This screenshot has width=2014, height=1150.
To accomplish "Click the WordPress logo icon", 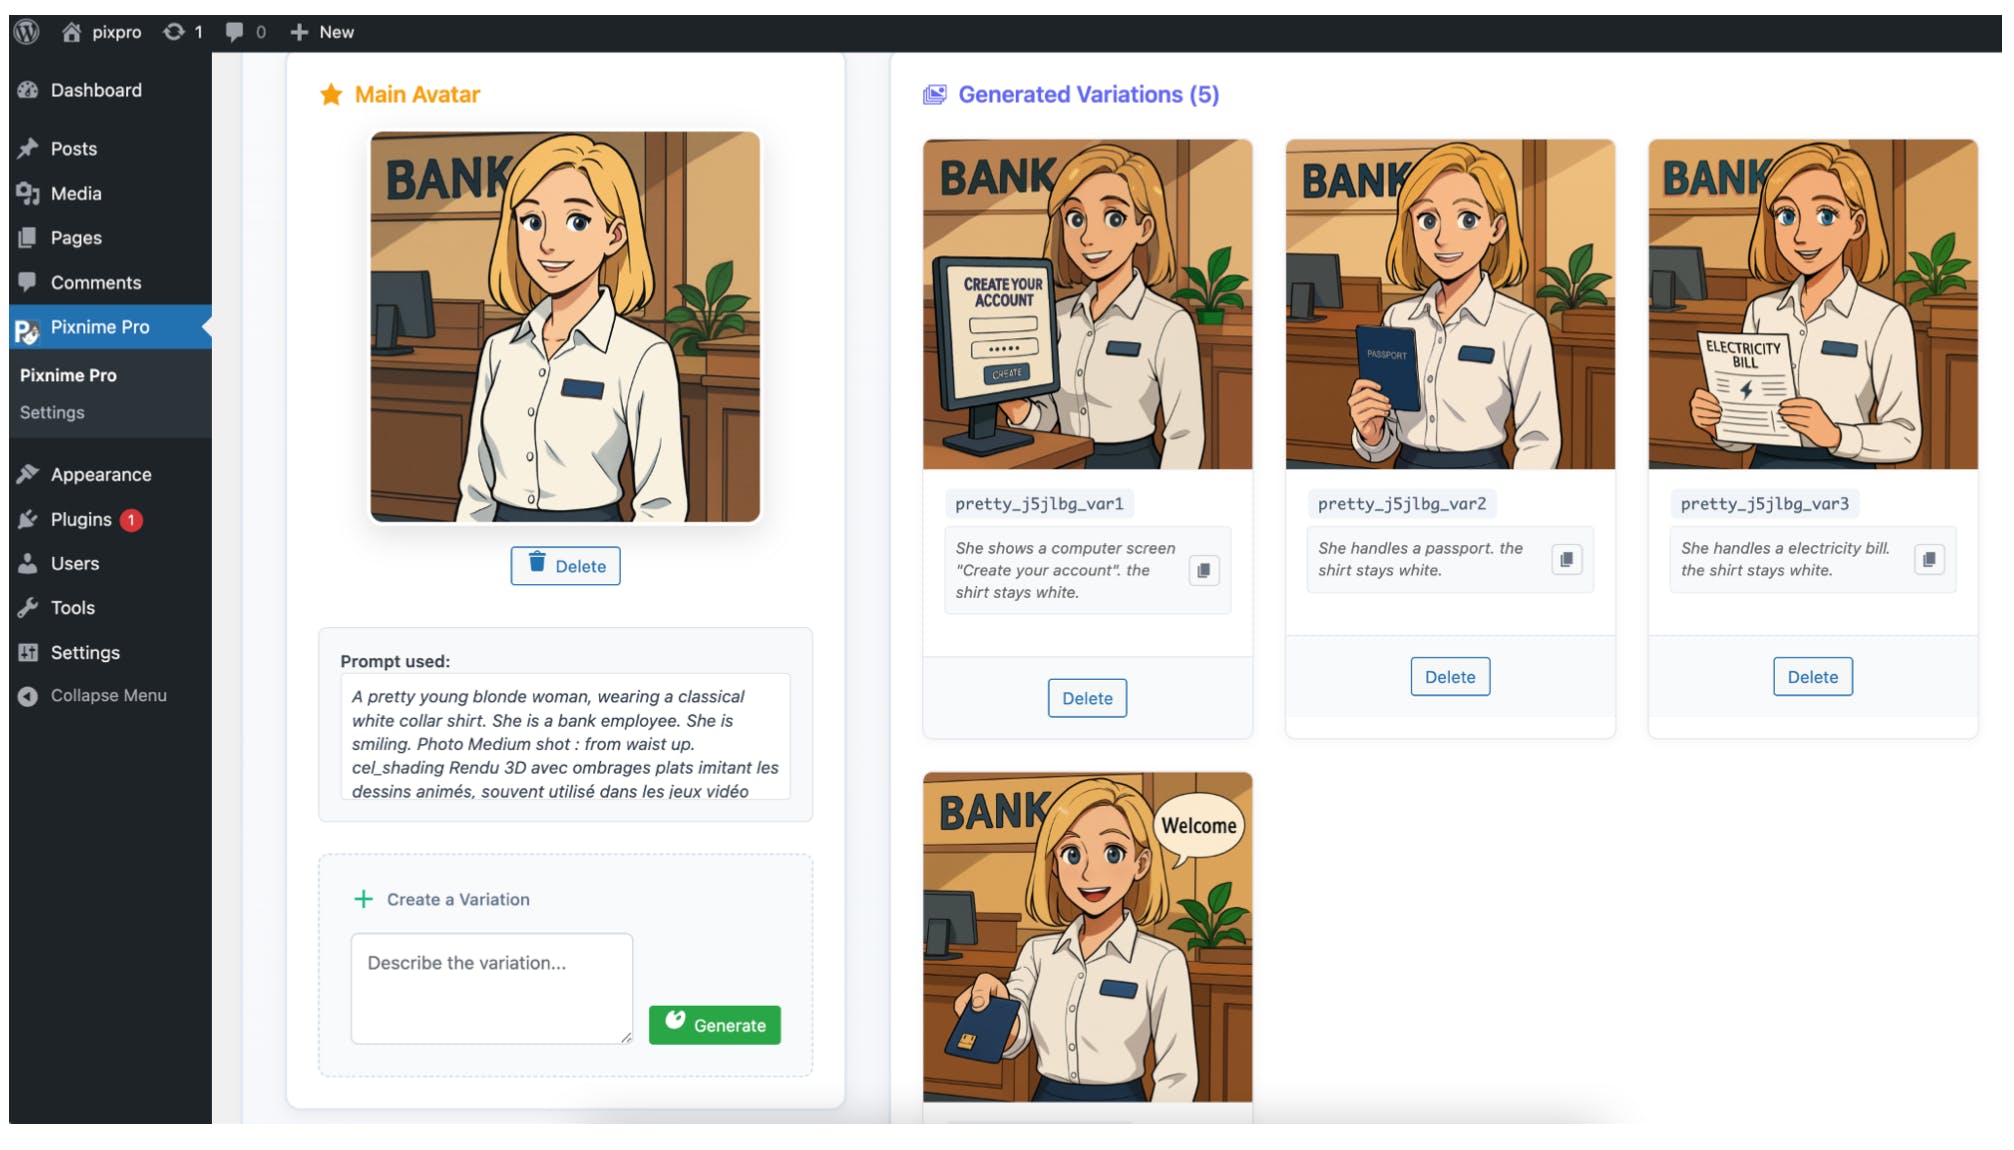I will [27, 32].
